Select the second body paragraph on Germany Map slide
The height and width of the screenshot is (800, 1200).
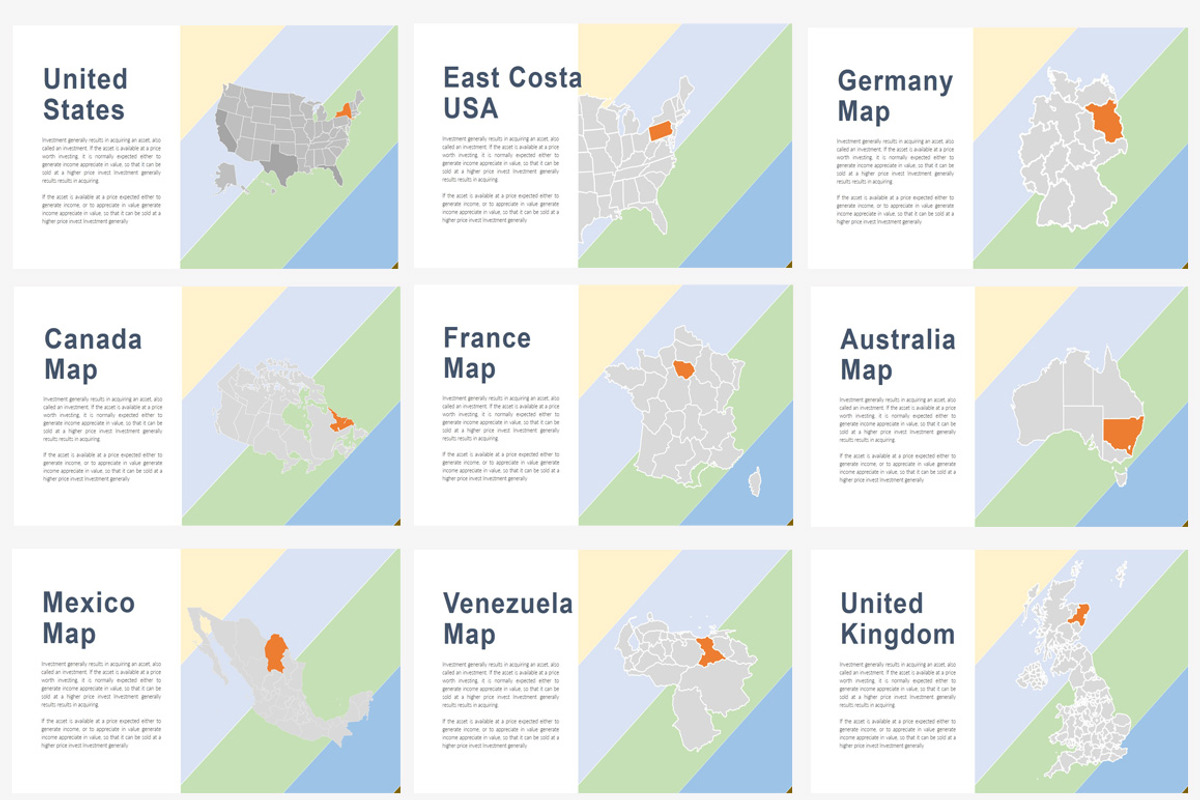[x=896, y=209]
